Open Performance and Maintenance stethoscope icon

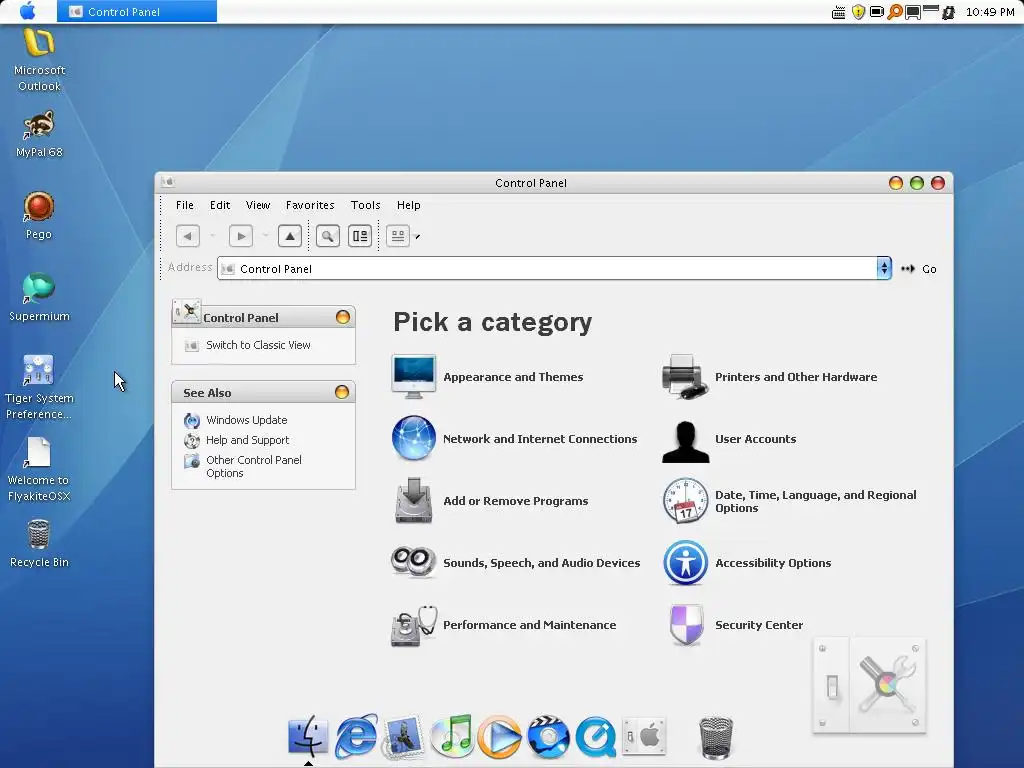tap(413, 625)
